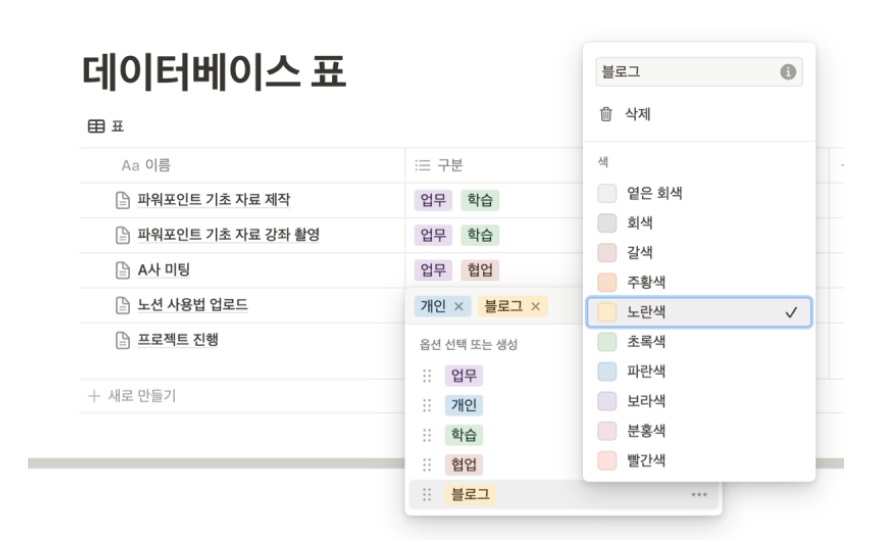Image resolution: width=889 pixels, height=540 pixels.
Task: Click the checkmark on the 노란색 row
Action: point(791,312)
